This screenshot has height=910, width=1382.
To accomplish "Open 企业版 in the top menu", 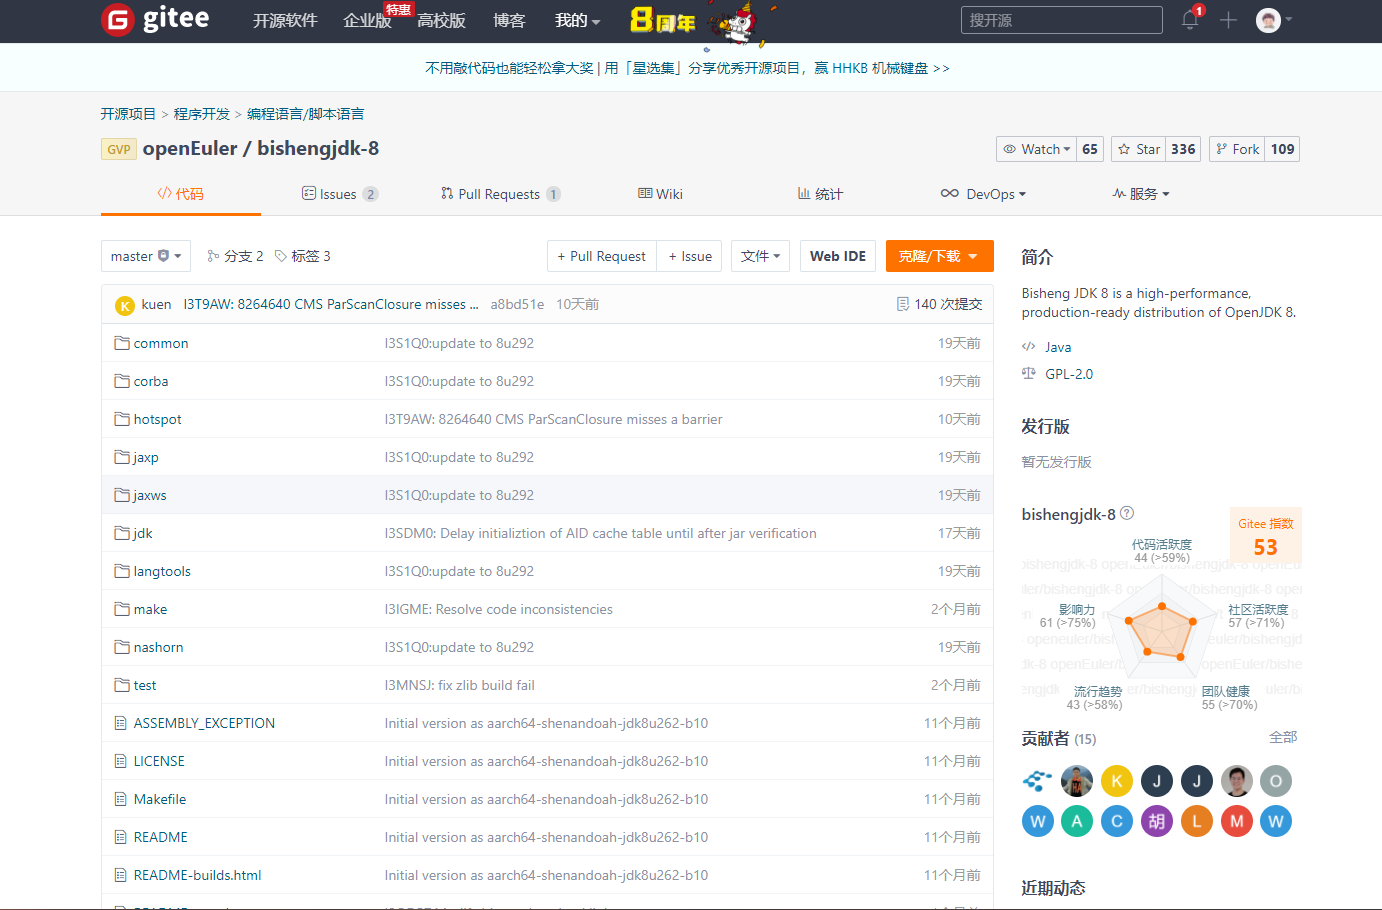I will click(367, 21).
